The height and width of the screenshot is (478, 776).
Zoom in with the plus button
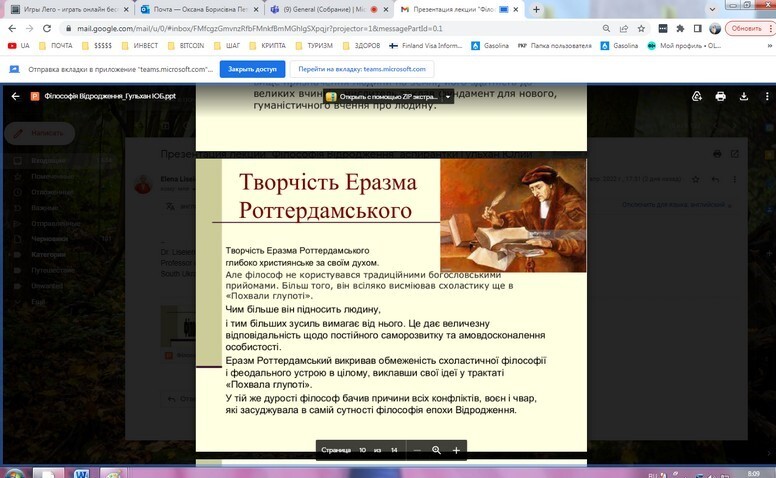(456, 451)
